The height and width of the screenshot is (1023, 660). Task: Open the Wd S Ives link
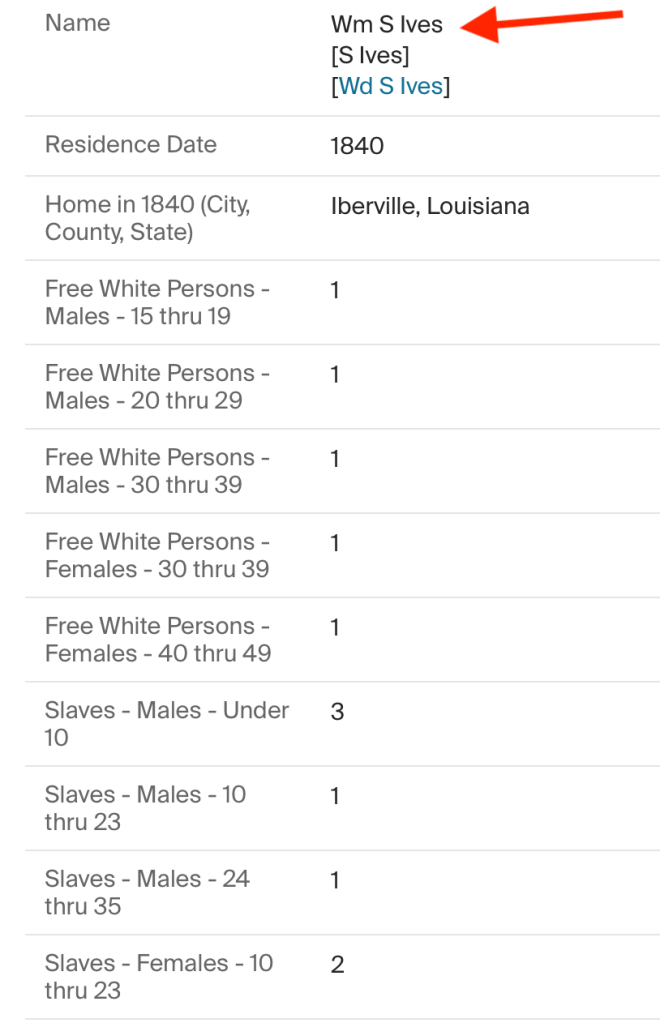391,86
